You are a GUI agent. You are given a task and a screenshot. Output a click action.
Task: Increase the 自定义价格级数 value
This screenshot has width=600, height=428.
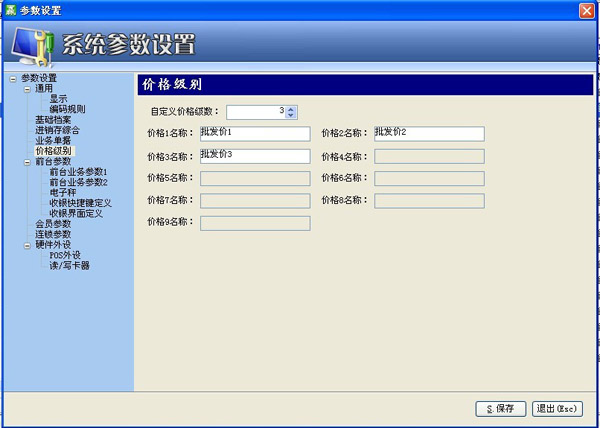[291, 108]
